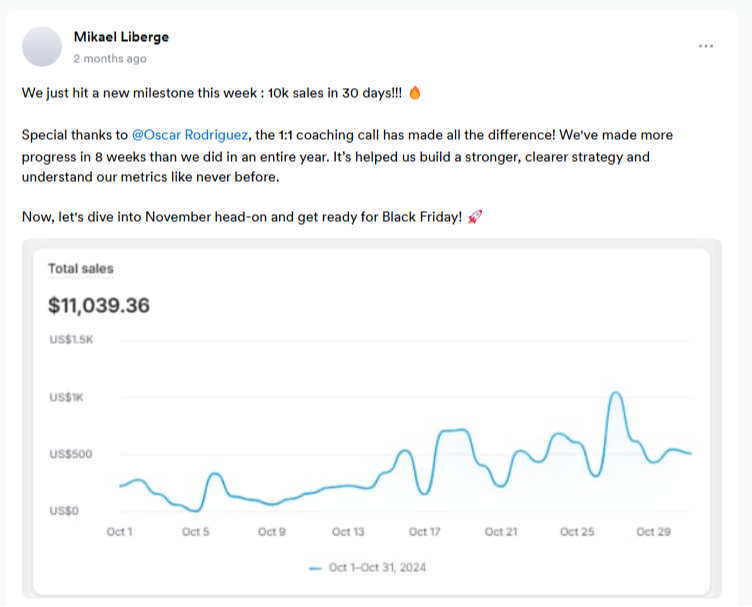Image resolution: width=752 pixels, height=607 pixels.
Task: Click the Oct 25 x-axis label
Action: tap(577, 532)
